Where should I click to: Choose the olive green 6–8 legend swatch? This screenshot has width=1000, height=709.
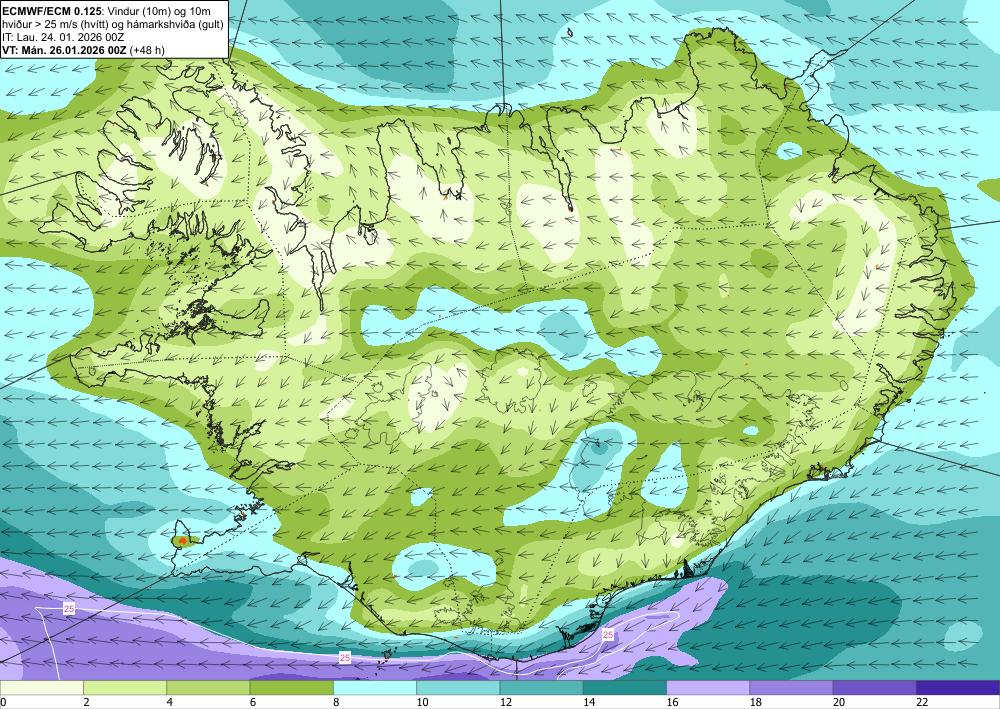point(291,688)
